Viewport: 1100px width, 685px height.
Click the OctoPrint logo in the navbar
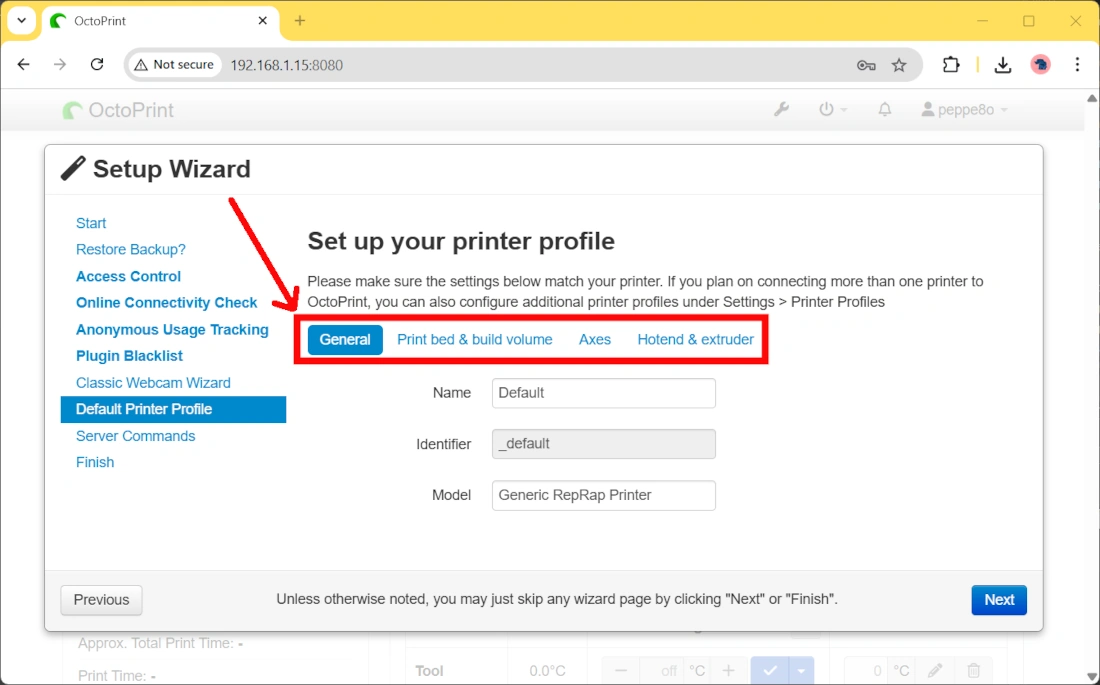click(x=118, y=110)
